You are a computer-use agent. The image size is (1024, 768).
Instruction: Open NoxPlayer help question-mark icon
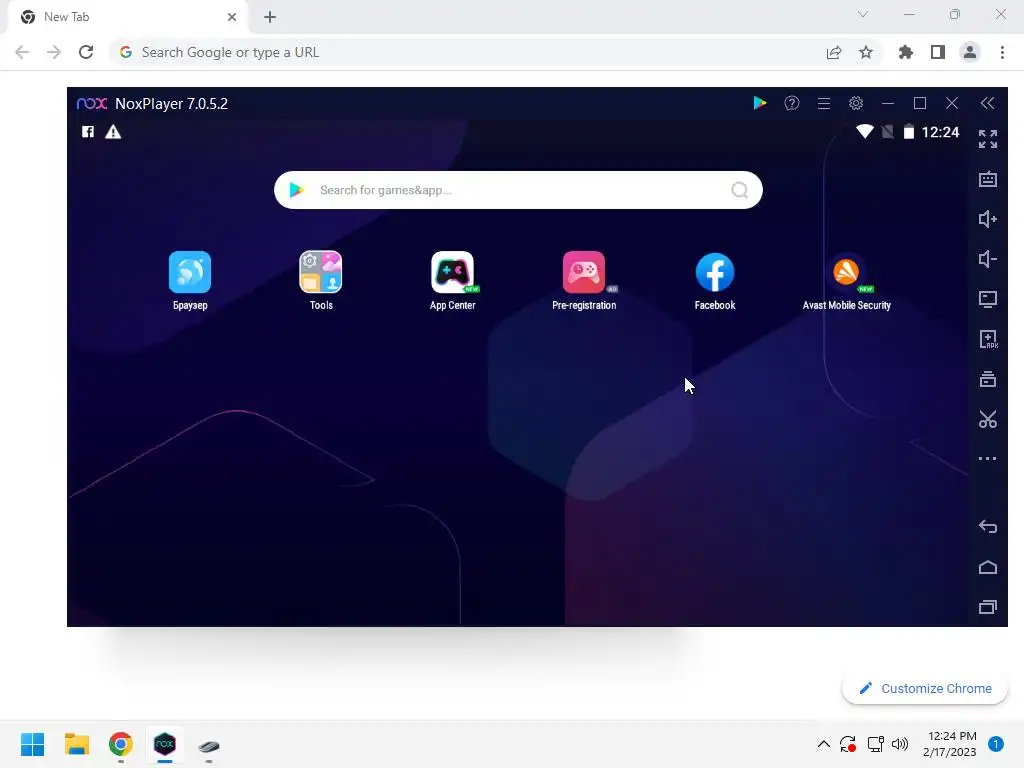click(x=792, y=103)
